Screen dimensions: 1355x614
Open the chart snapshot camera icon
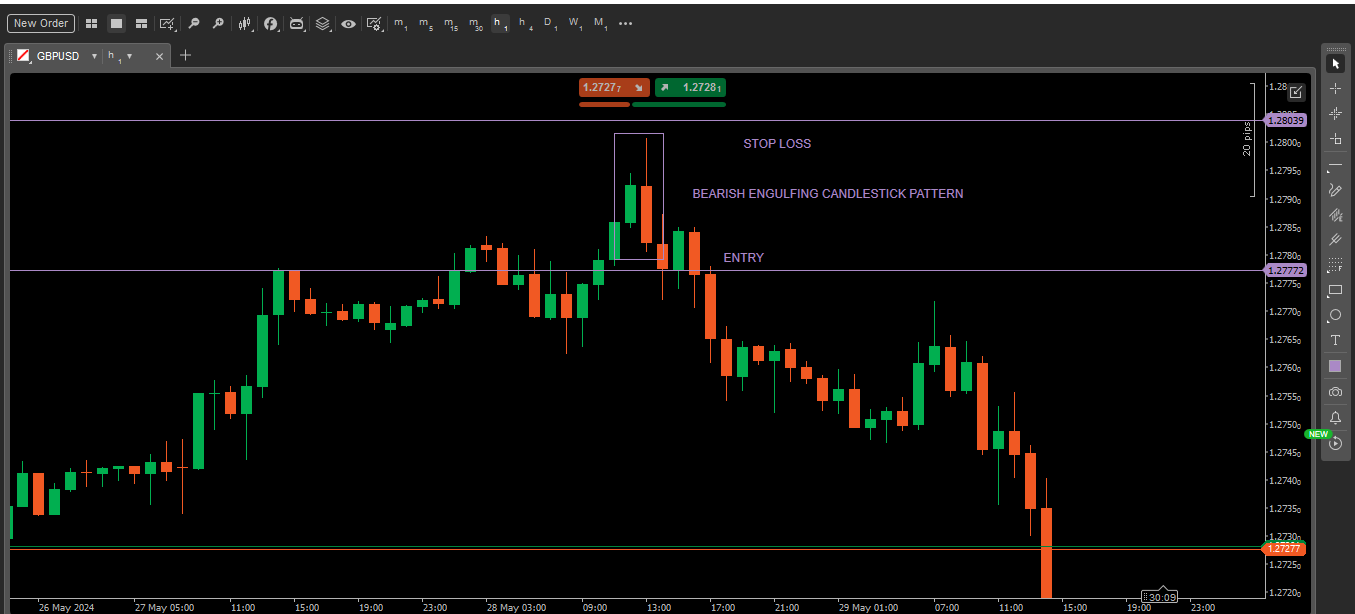[1335, 391]
